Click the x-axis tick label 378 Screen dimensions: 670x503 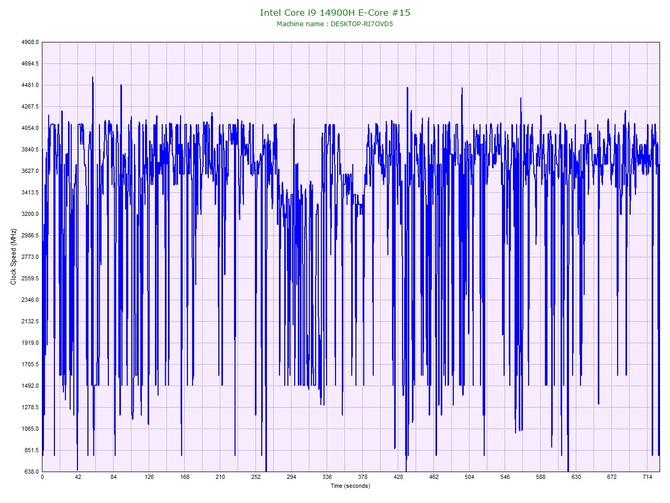point(363,477)
